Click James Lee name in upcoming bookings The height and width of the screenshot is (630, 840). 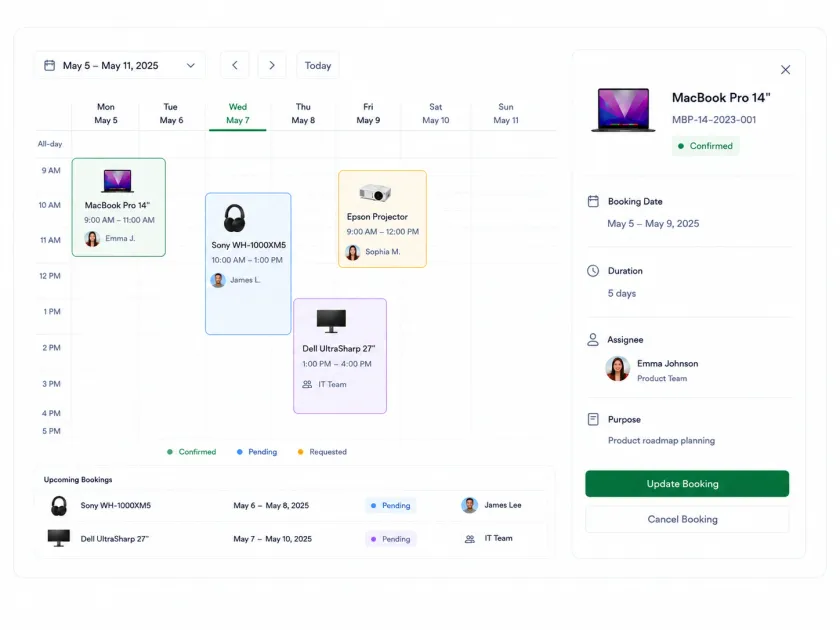click(502, 505)
